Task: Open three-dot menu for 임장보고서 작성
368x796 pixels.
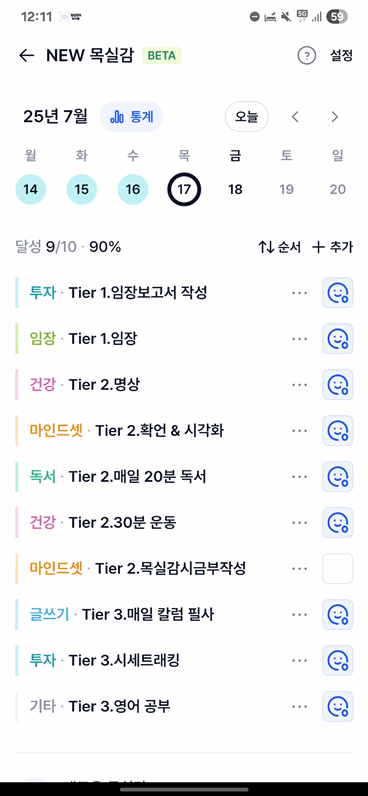Action: [x=299, y=292]
